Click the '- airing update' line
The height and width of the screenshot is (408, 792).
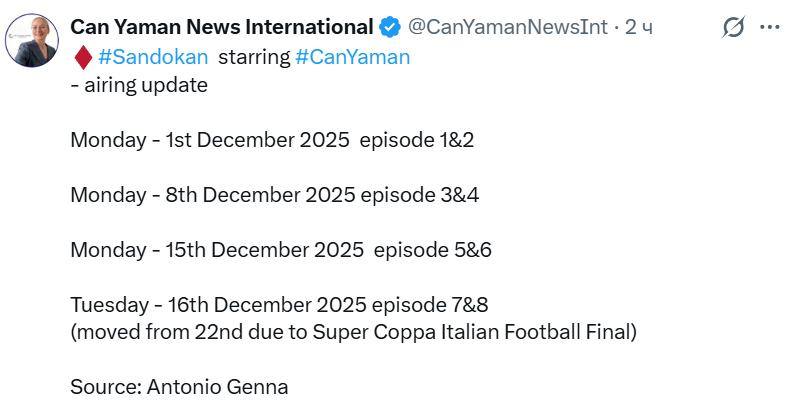(x=138, y=86)
